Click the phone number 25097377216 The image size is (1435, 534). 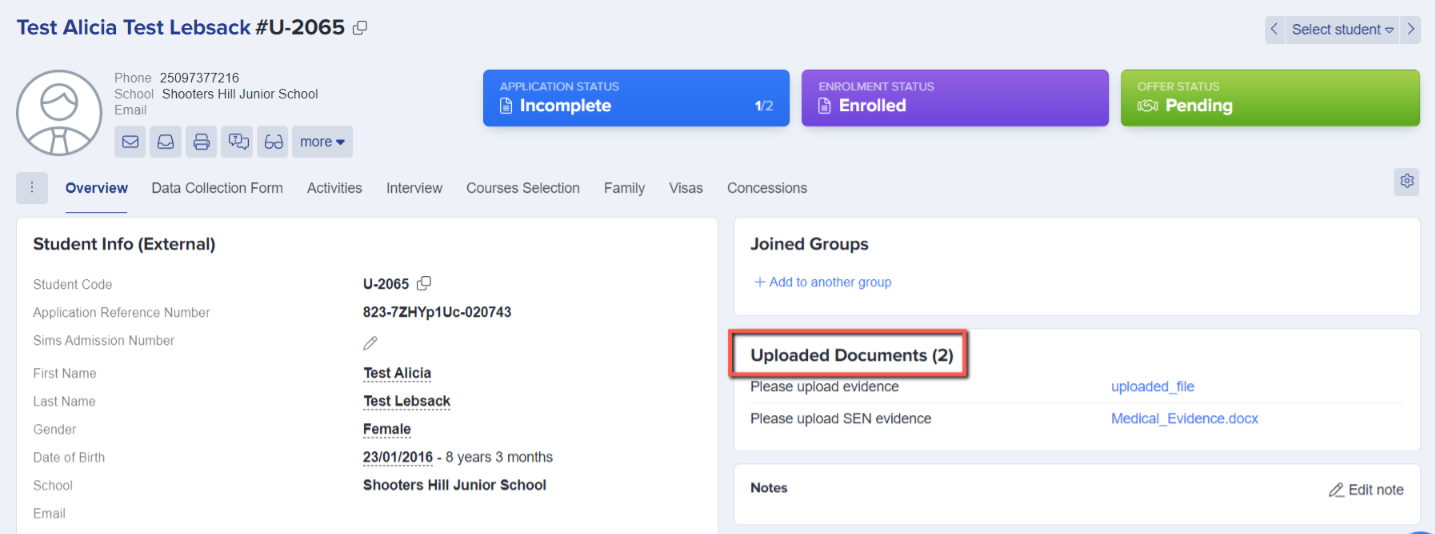pyautogui.click(x=199, y=78)
